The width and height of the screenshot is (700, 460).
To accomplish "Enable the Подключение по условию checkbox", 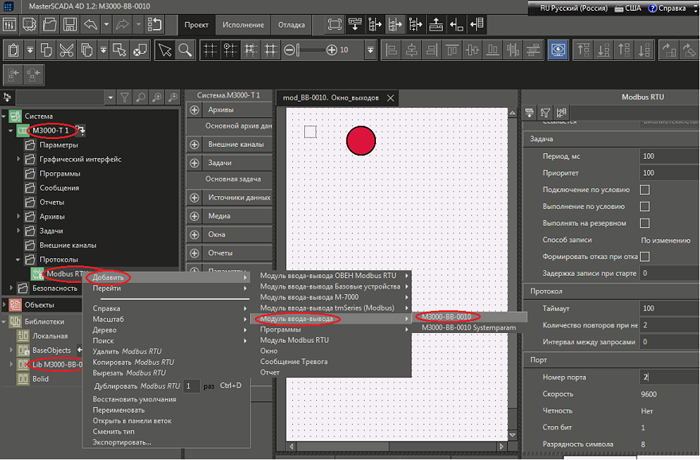I will [x=644, y=190].
